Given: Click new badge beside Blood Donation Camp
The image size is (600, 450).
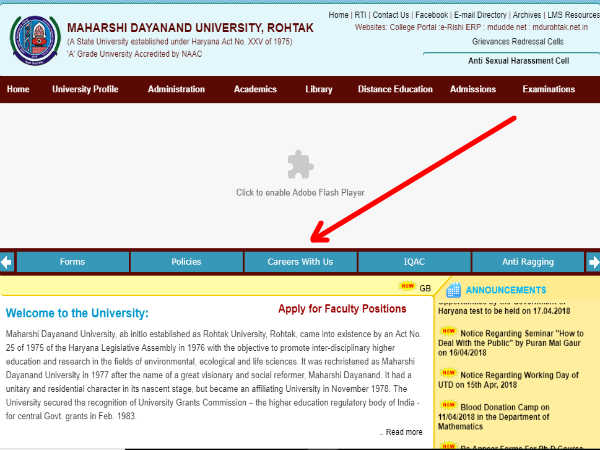Looking at the screenshot, I should click(448, 404).
